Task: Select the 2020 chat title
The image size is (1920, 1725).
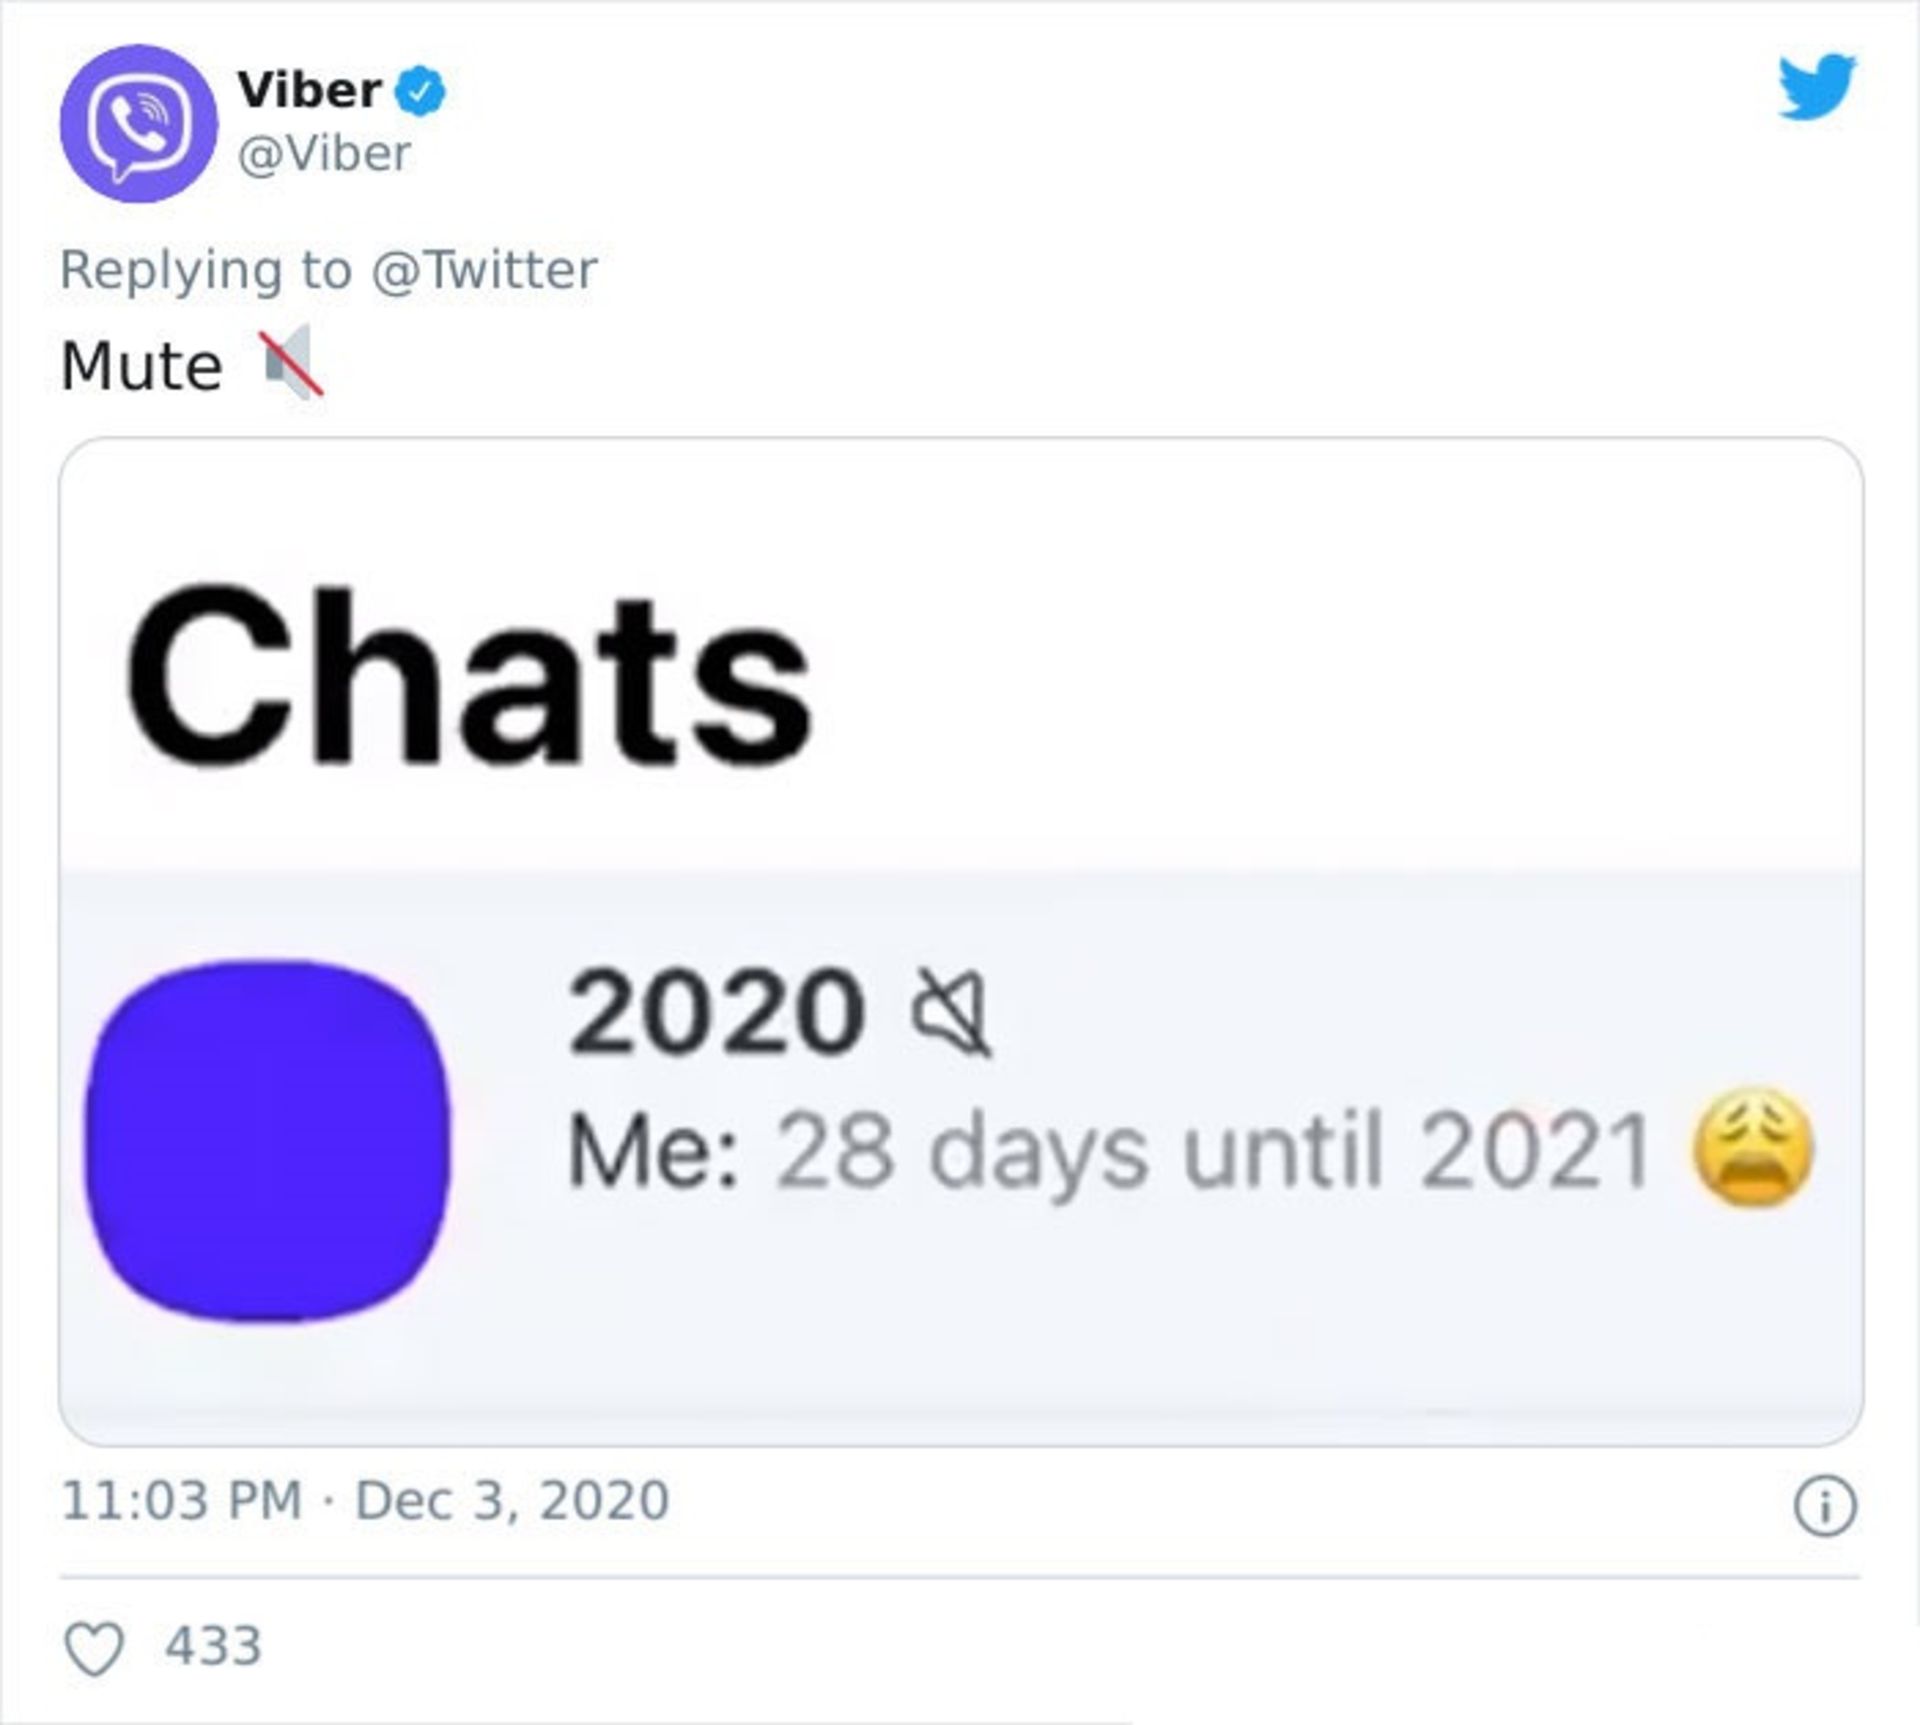Action: pyautogui.click(x=716, y=1012)
